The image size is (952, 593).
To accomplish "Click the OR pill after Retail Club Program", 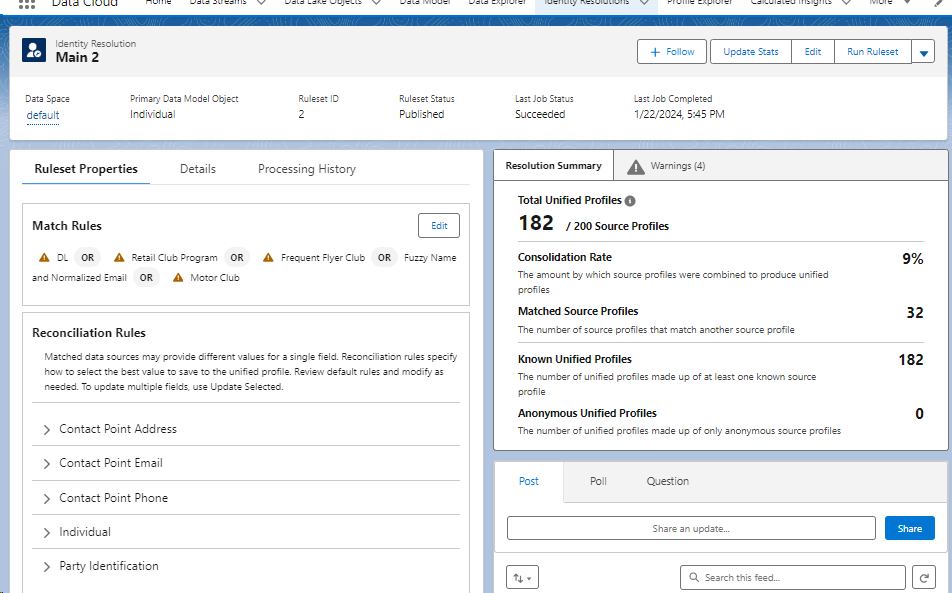I will pyautogui.click(x=237, y=258).
